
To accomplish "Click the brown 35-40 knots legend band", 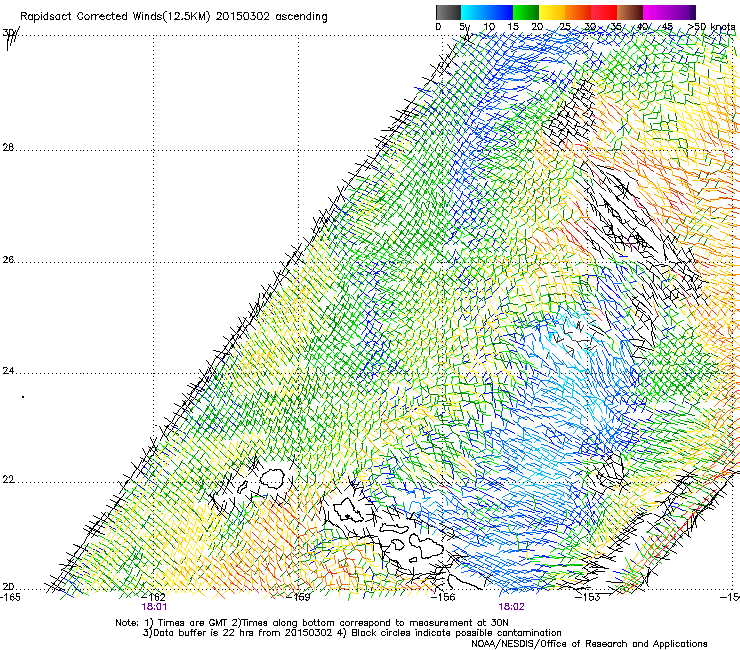I will (x=630, y=12).
